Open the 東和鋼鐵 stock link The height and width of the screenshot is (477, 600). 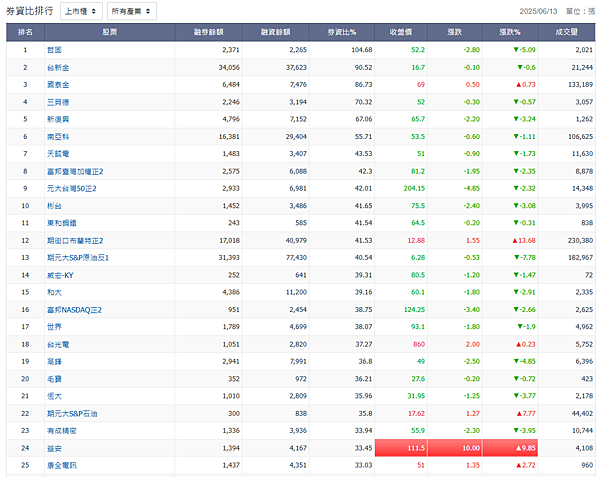(62, 223)
